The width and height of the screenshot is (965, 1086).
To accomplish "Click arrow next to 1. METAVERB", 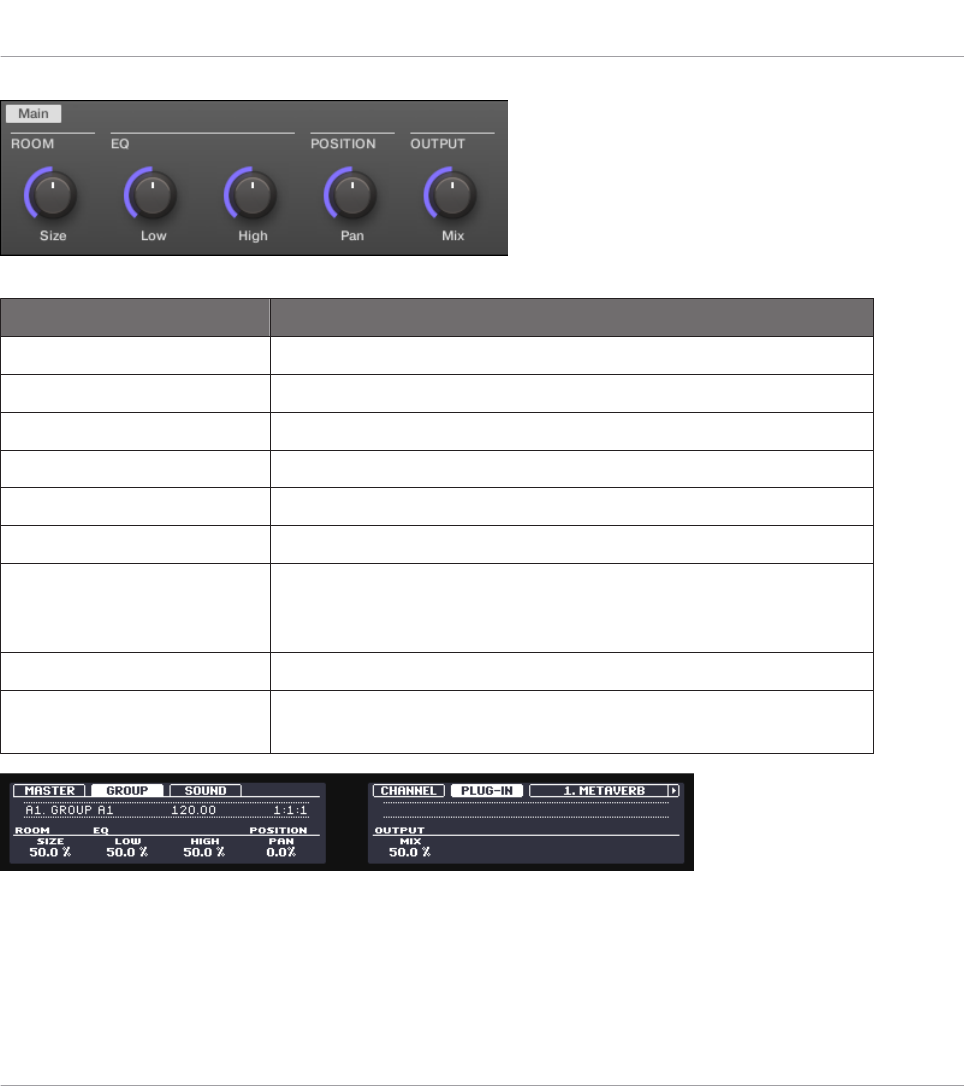I will [673, 790].
